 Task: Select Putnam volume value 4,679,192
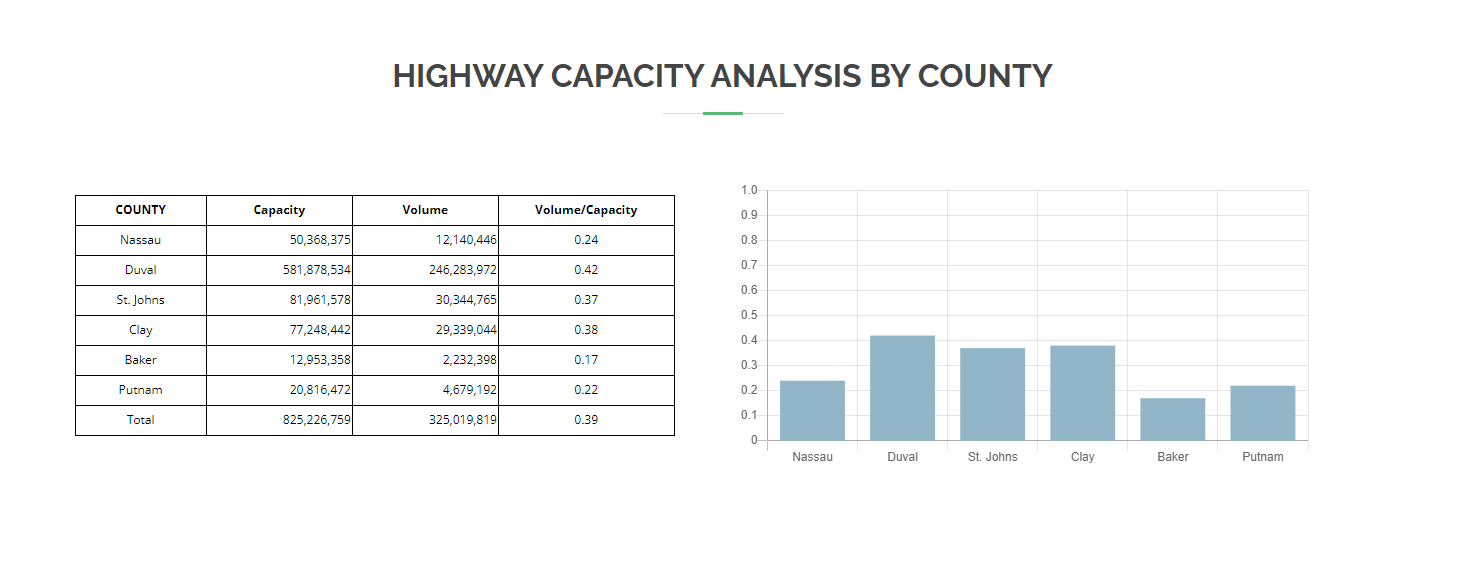(469, 390)
